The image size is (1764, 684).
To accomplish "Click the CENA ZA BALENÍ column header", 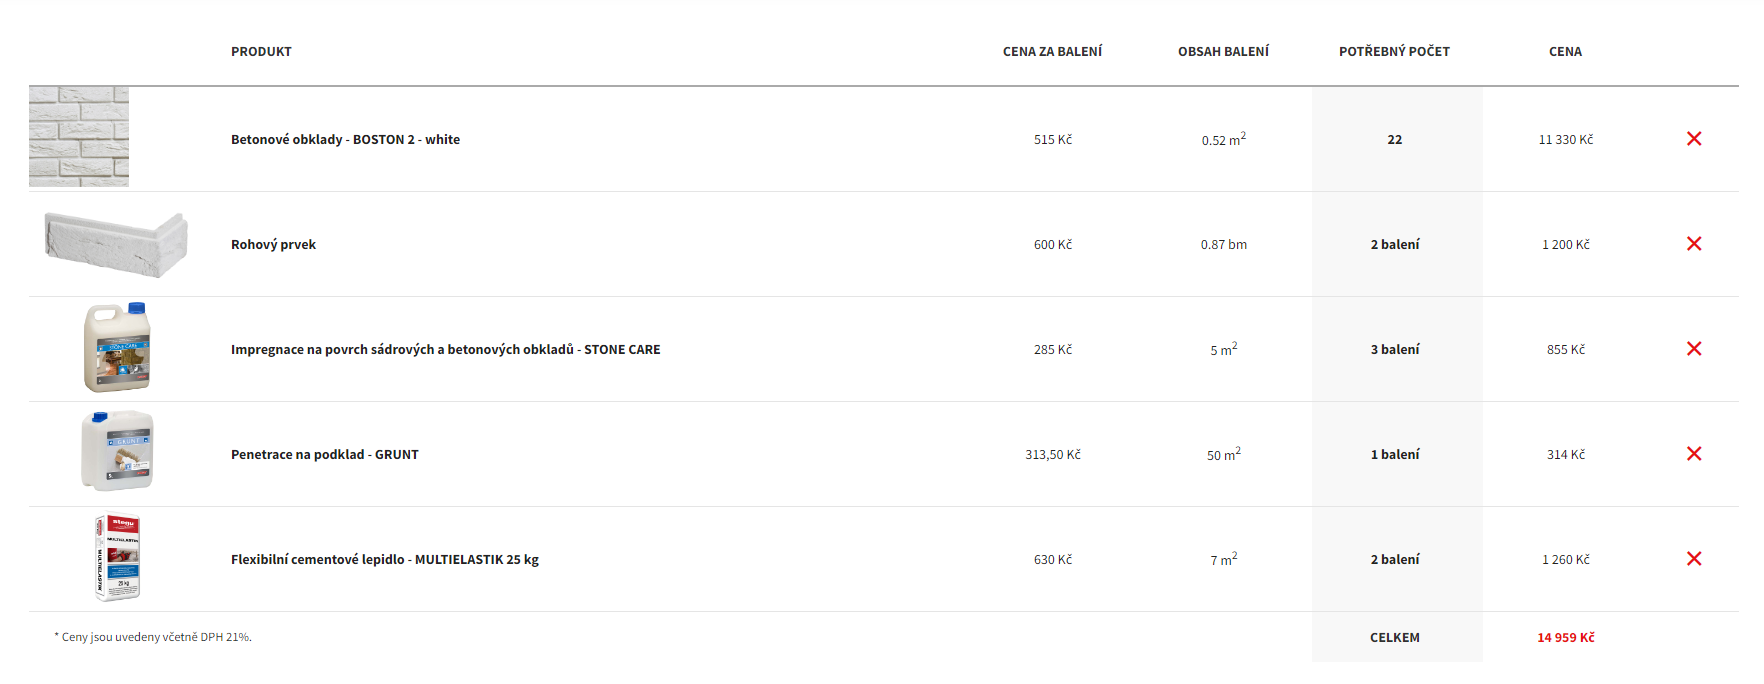I will tap(1052, 52).
